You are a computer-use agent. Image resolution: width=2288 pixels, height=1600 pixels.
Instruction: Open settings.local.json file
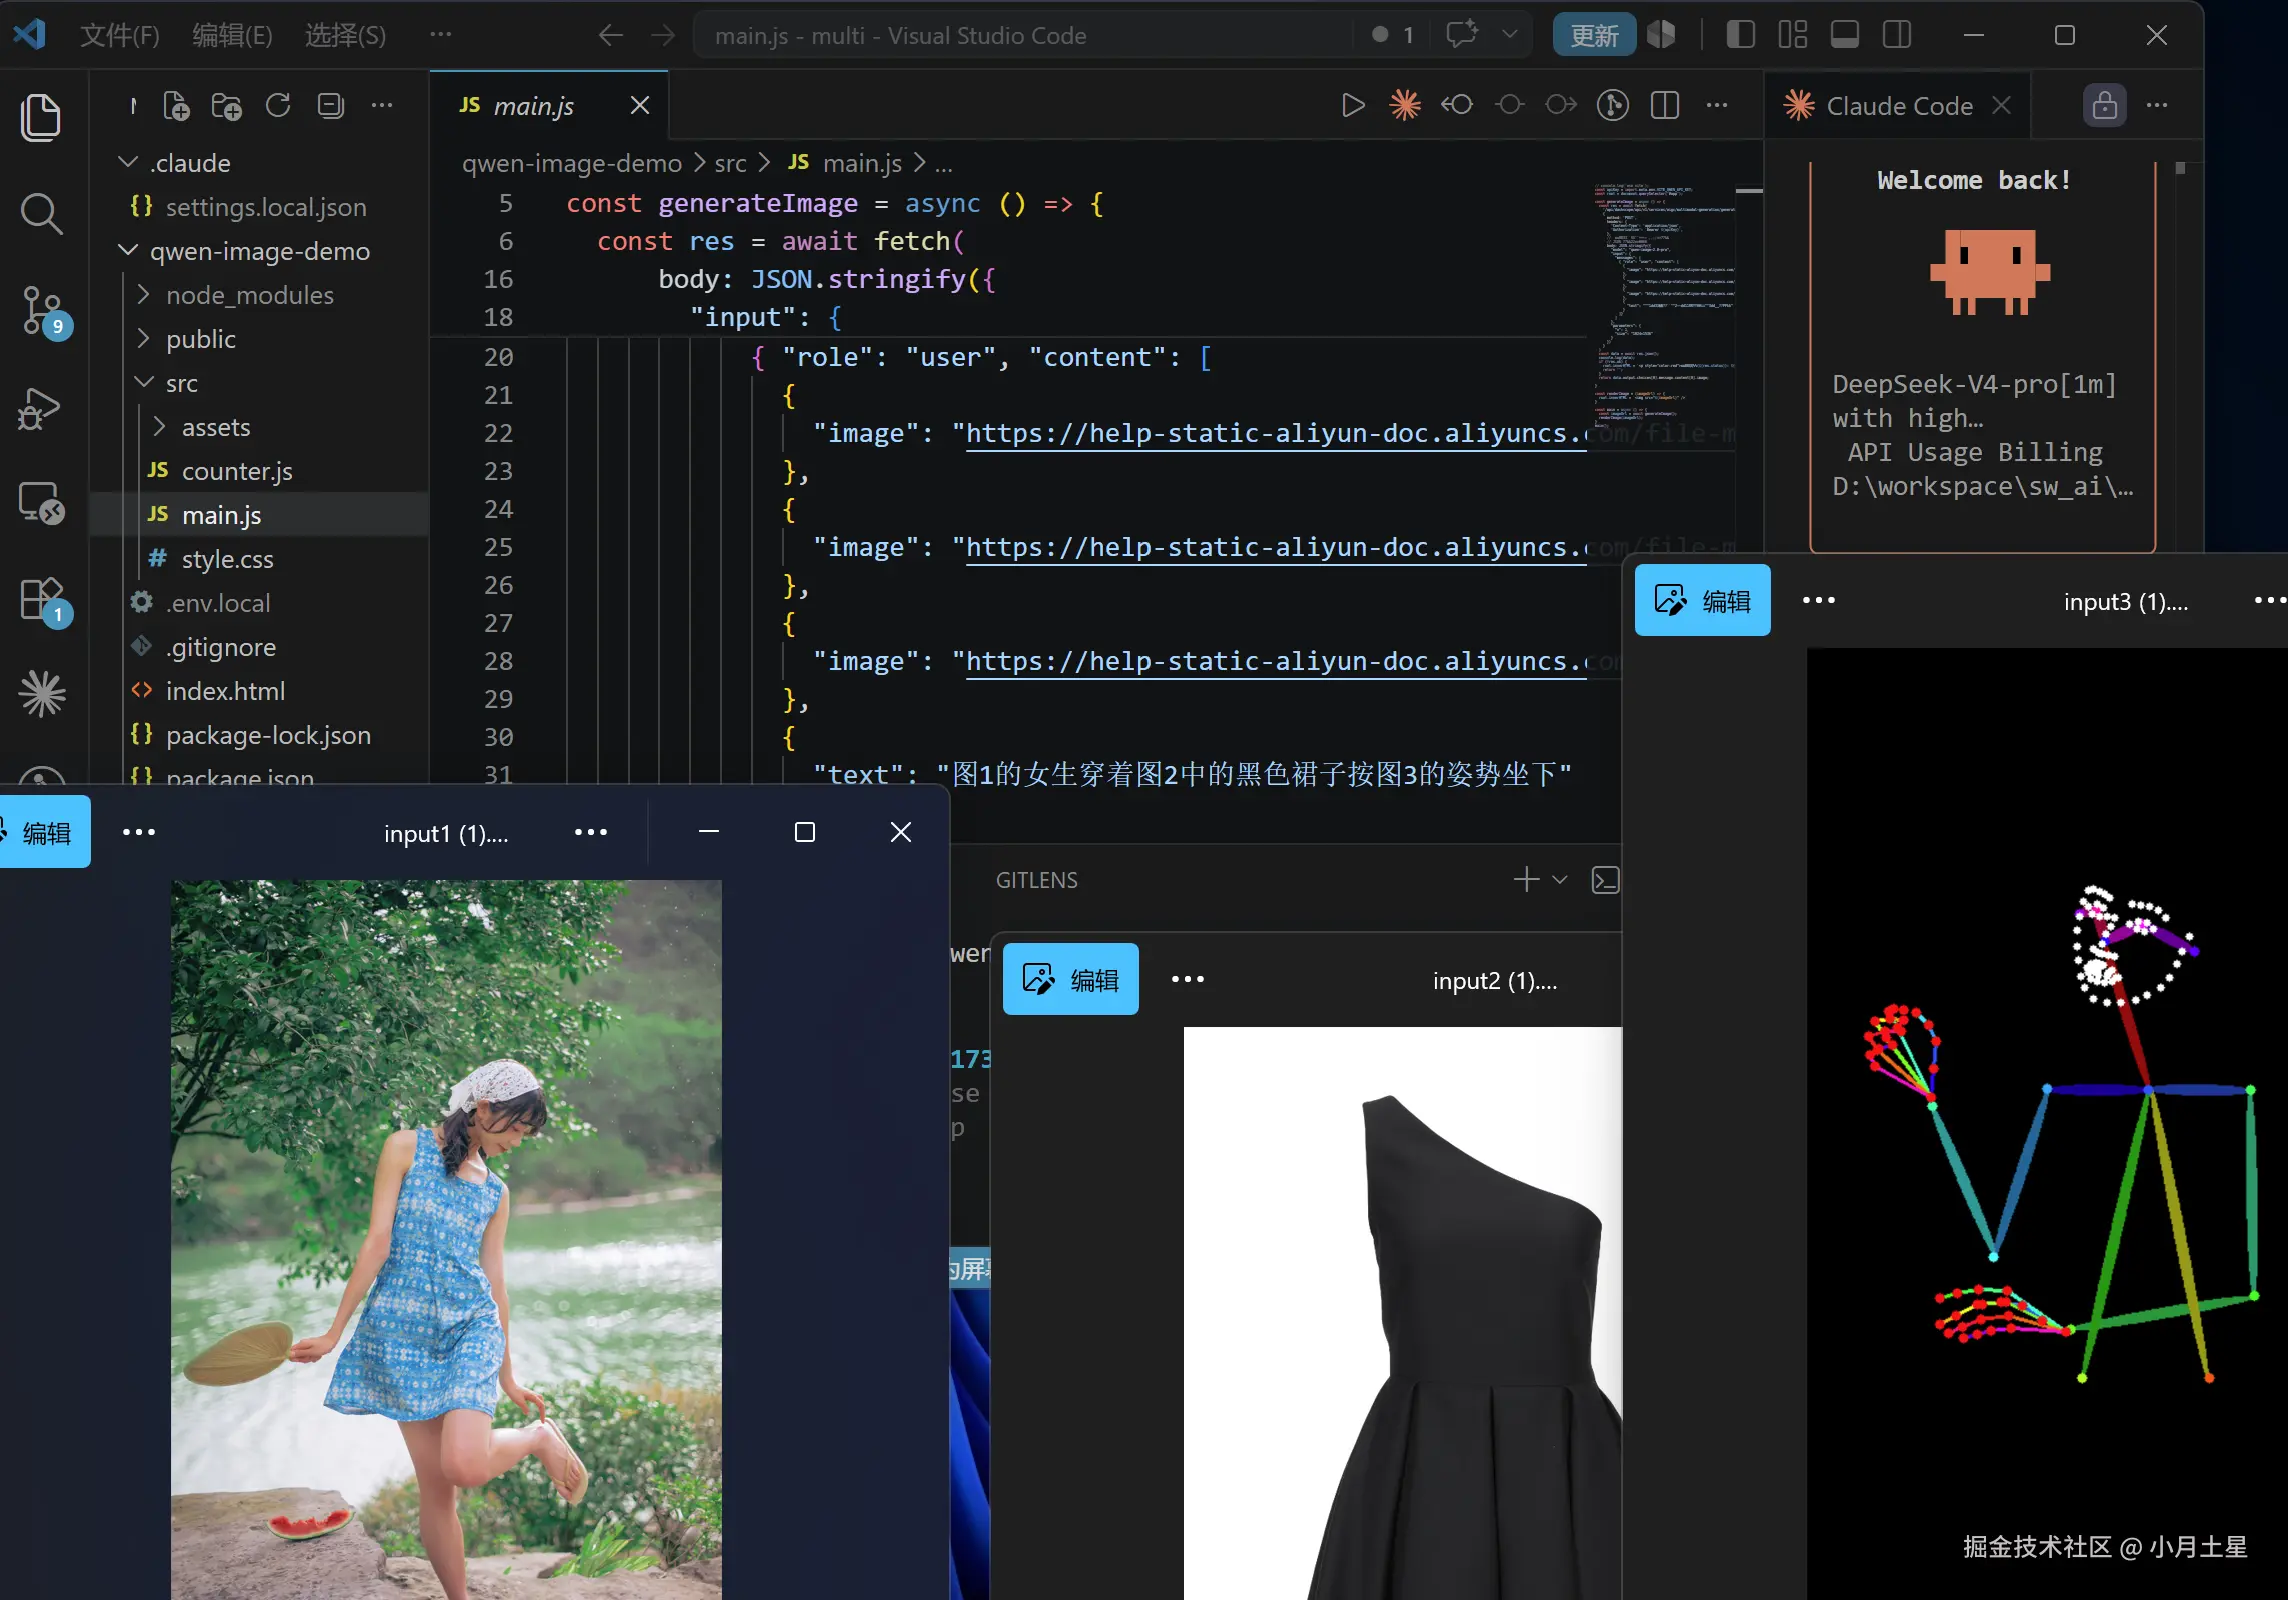click(259, 206)
